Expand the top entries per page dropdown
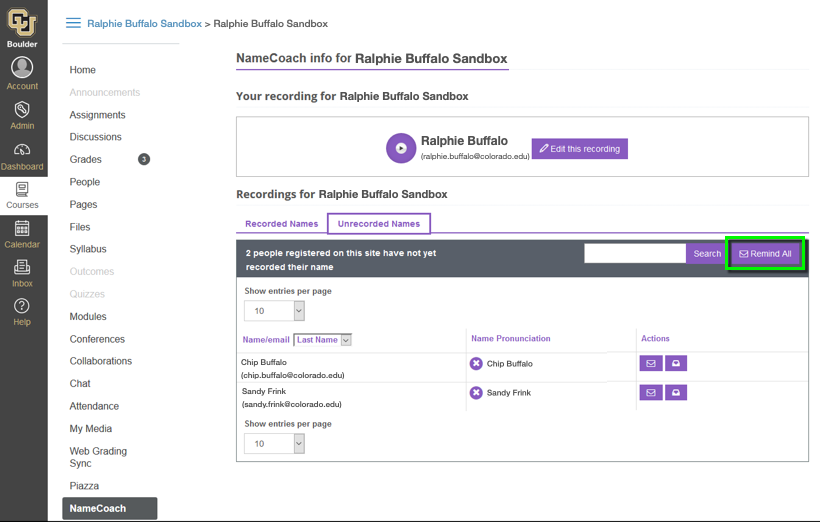This screenshot has height=522, width=820. [274, 311]
